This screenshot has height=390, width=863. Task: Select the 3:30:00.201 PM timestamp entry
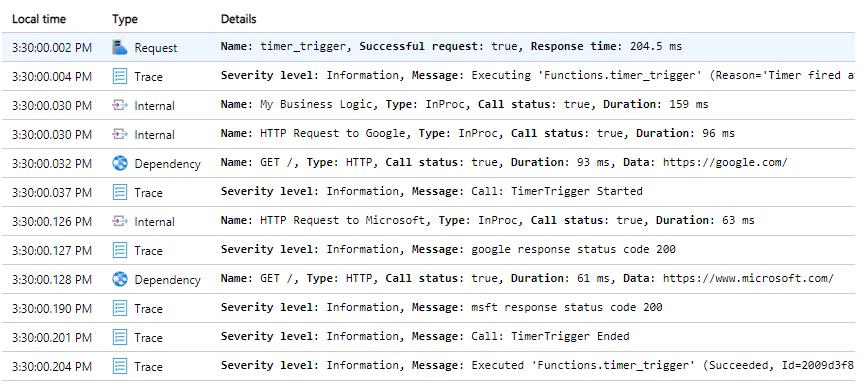(52, 338)
